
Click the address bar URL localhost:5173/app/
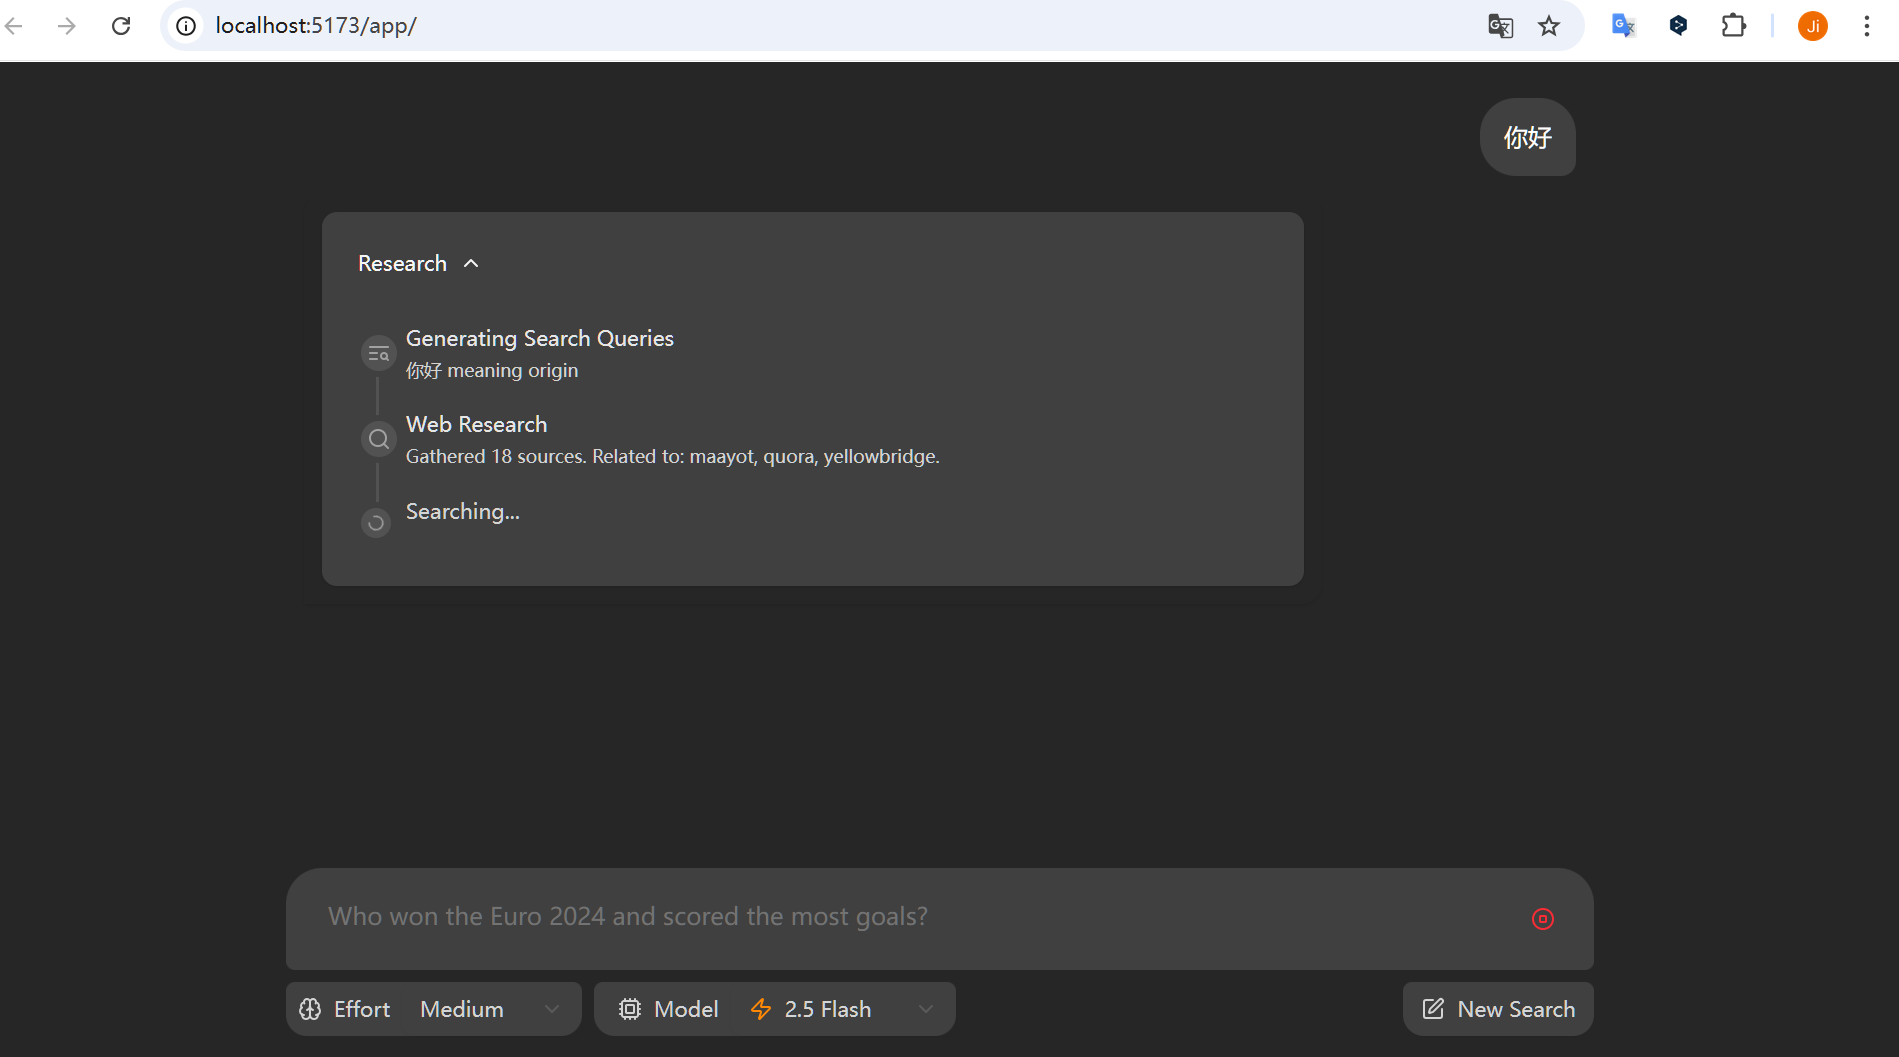click(316, 26)
